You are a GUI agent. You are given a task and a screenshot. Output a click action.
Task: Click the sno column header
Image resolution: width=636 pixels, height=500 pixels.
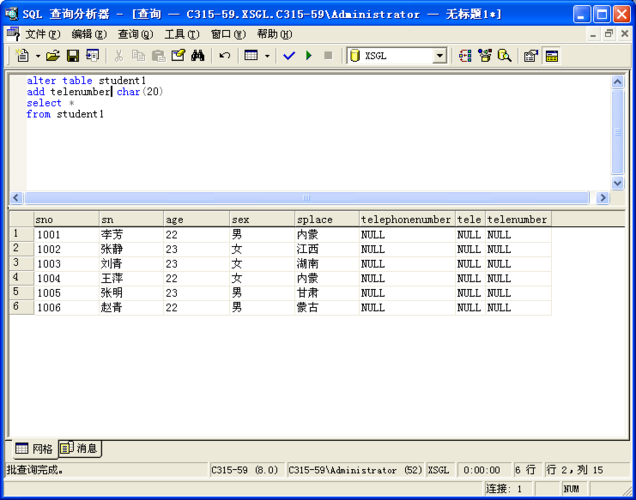(66, 219)
